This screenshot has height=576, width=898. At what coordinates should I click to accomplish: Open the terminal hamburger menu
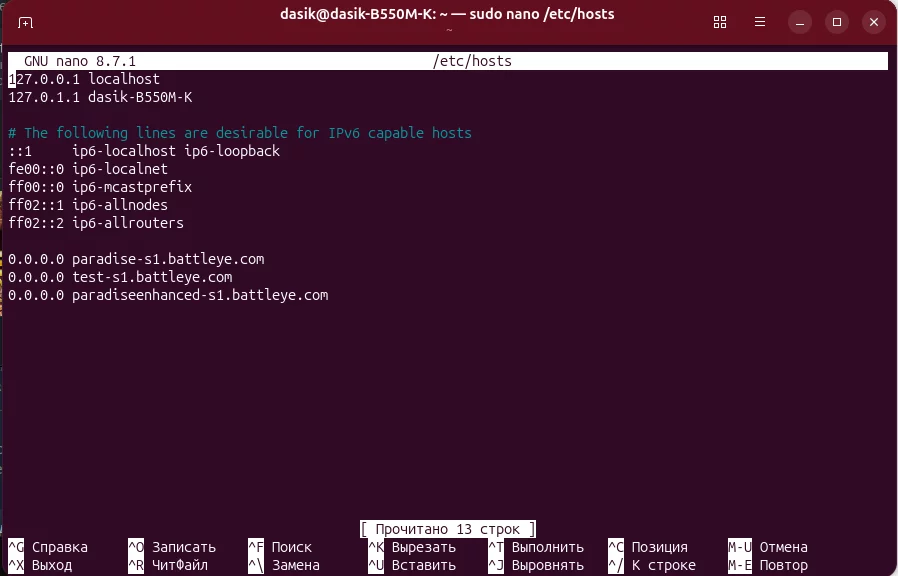click(760, 22)
